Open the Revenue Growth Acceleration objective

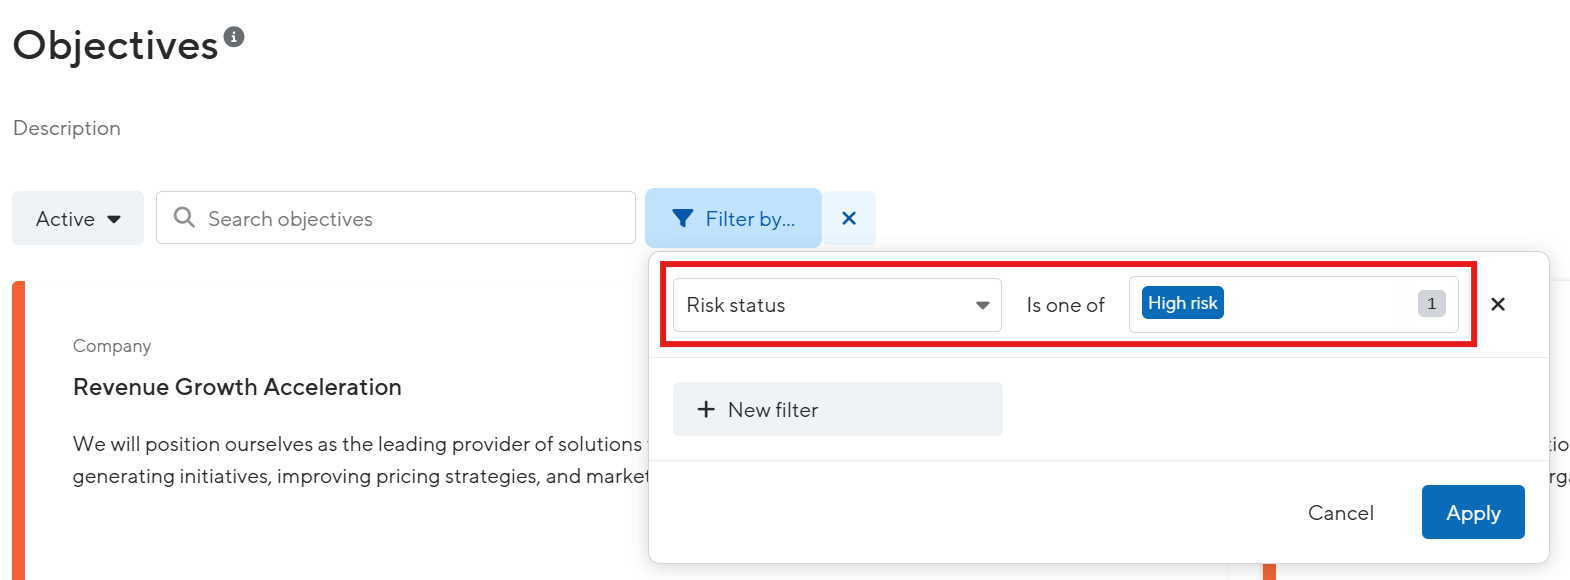pyautogui.click(x=237, y=387)
